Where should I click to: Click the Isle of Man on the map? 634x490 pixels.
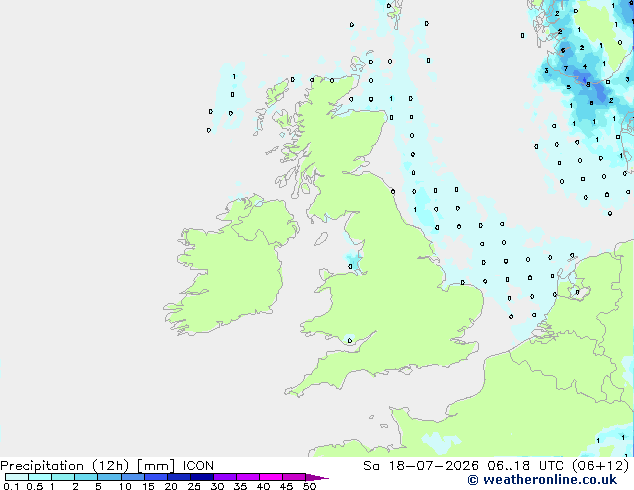click(321, 239)
